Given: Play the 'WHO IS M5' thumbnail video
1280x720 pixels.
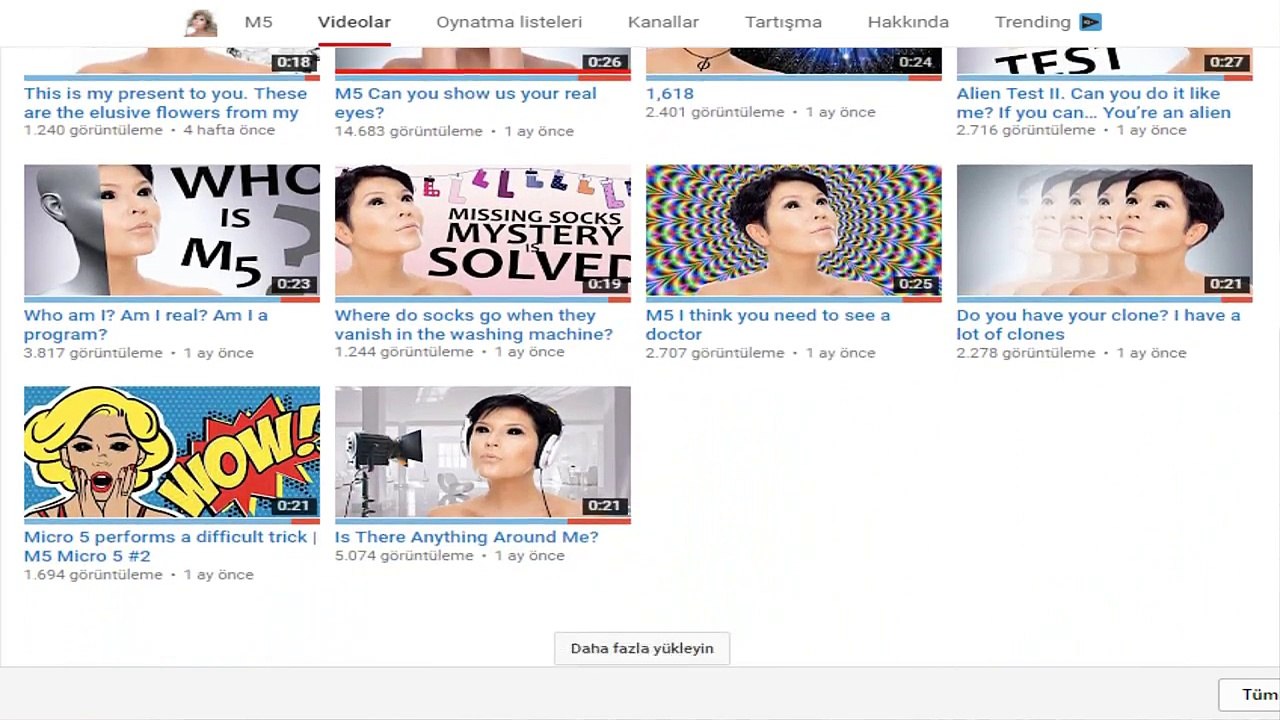Looking at the screenshot, I should [172, 231].
